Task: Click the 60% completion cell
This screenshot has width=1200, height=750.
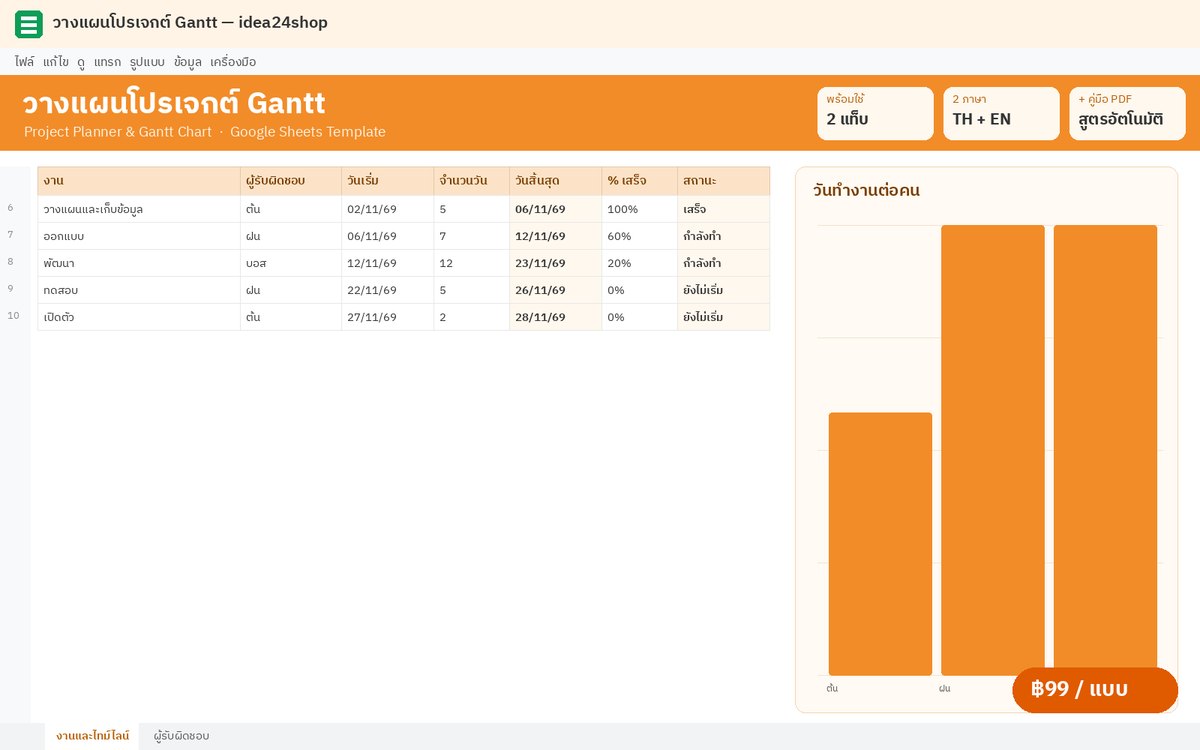Action: point(640,236)
